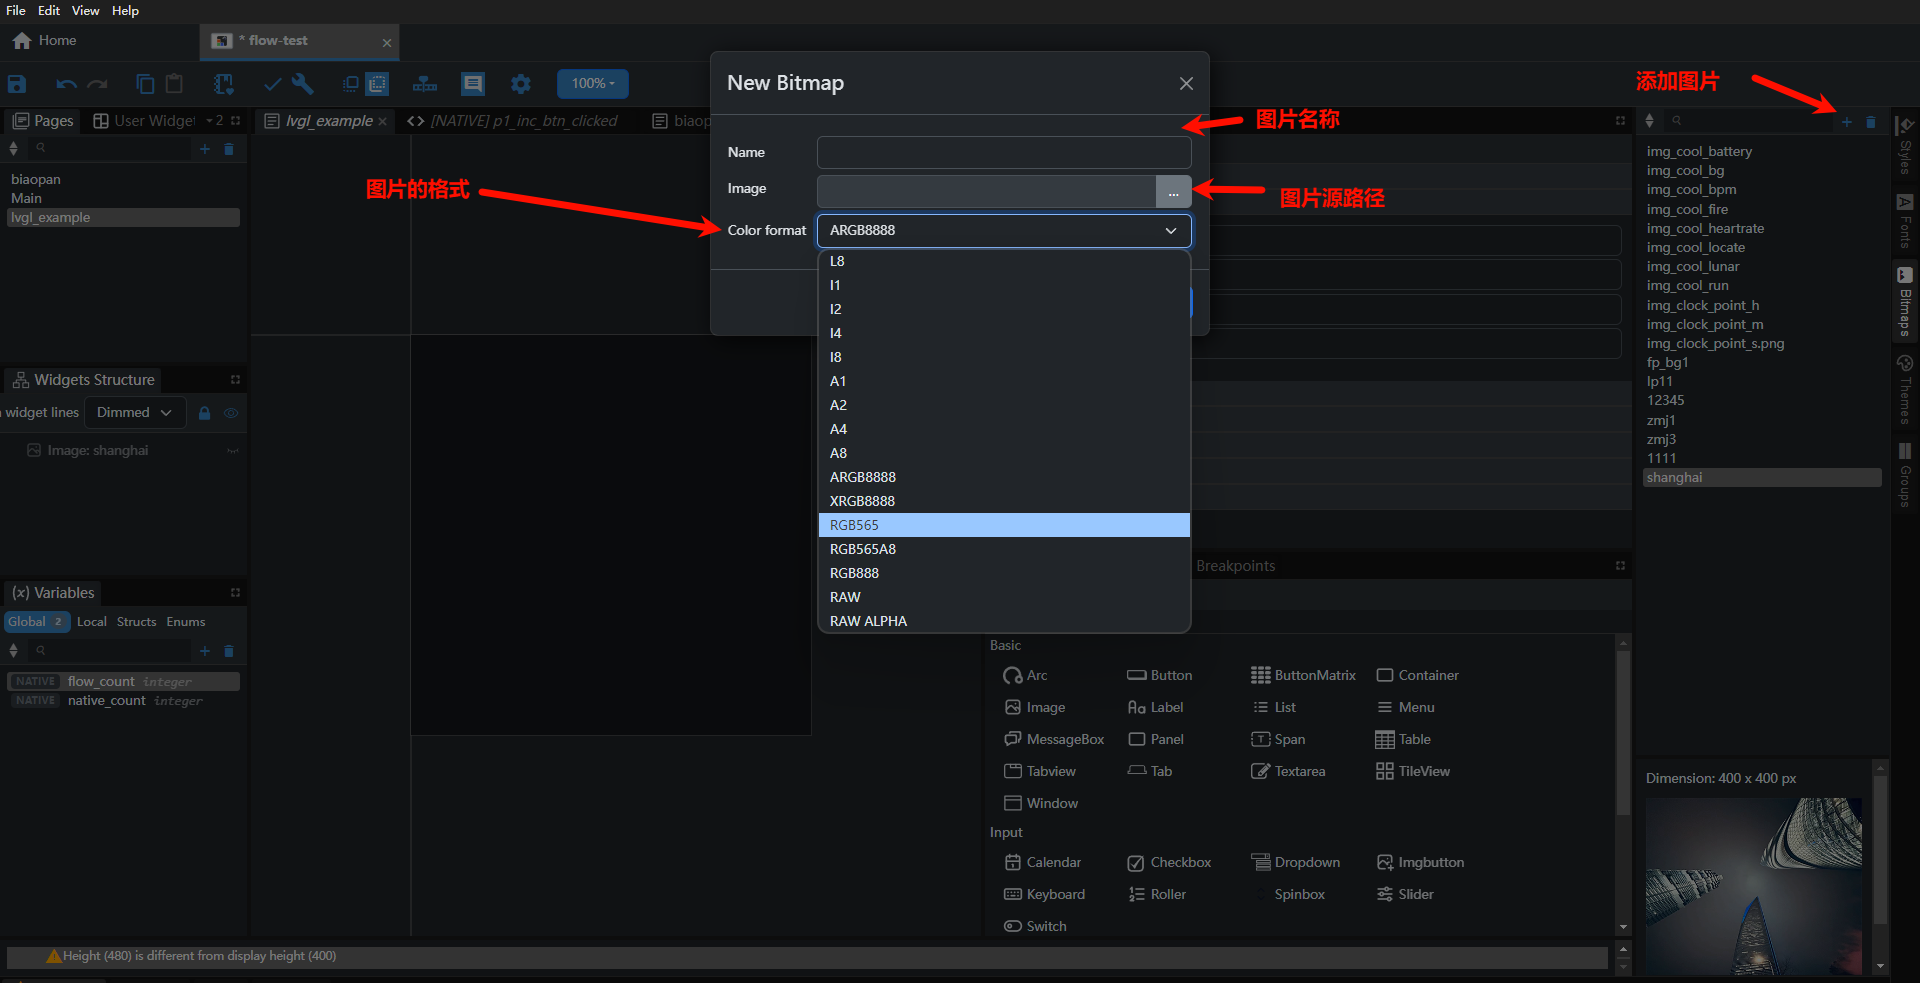The width and height of the screenshot is (1920, 983).
Task: Click the check icon in the toolbar
Action: (x=272, y=84)
